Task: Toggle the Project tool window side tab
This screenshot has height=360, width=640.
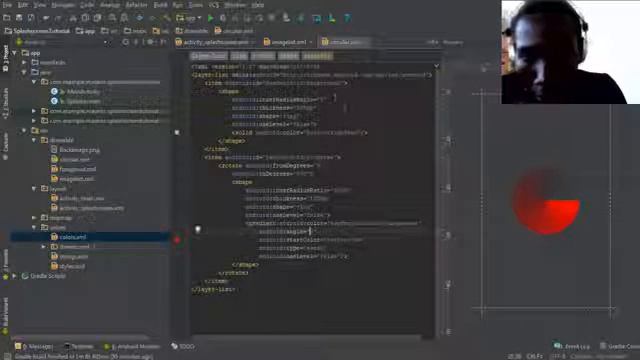Action: click(5, 58)
